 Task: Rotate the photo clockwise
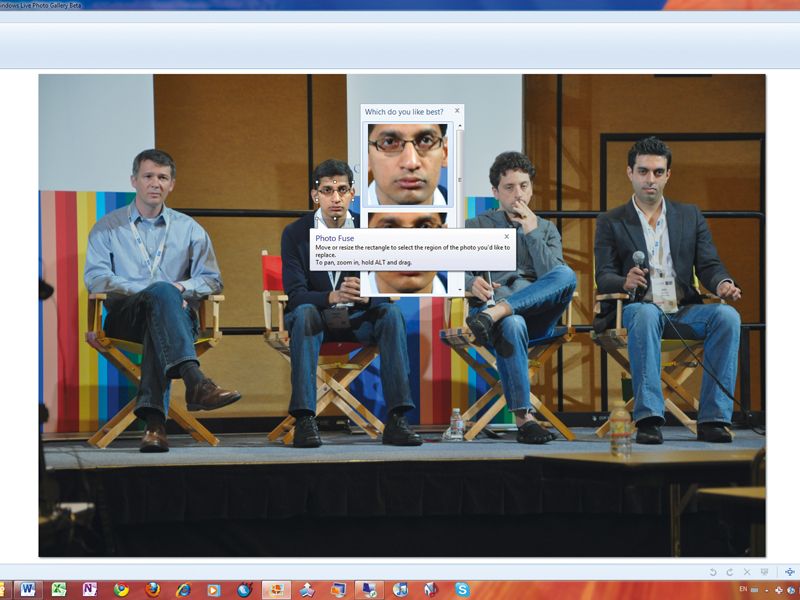coord(730,572)
